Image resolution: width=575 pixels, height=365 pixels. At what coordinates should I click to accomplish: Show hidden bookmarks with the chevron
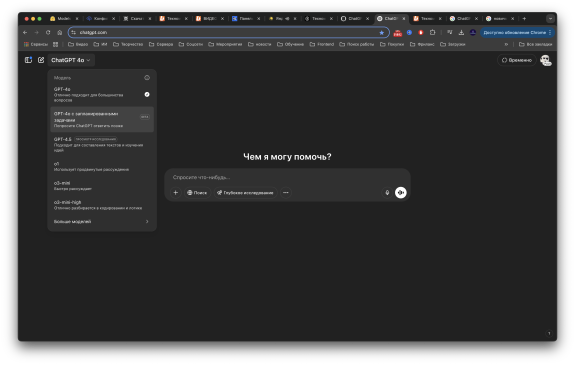tap(506, 44)
